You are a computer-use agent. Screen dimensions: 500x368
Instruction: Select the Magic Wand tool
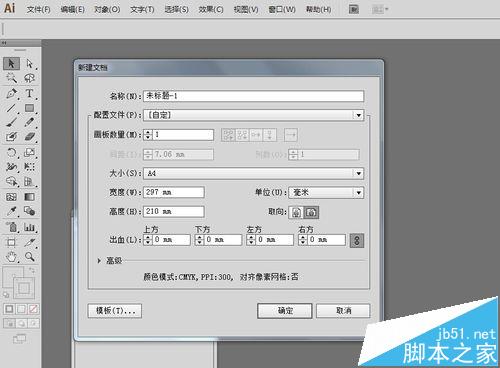(x=11, y=78)
